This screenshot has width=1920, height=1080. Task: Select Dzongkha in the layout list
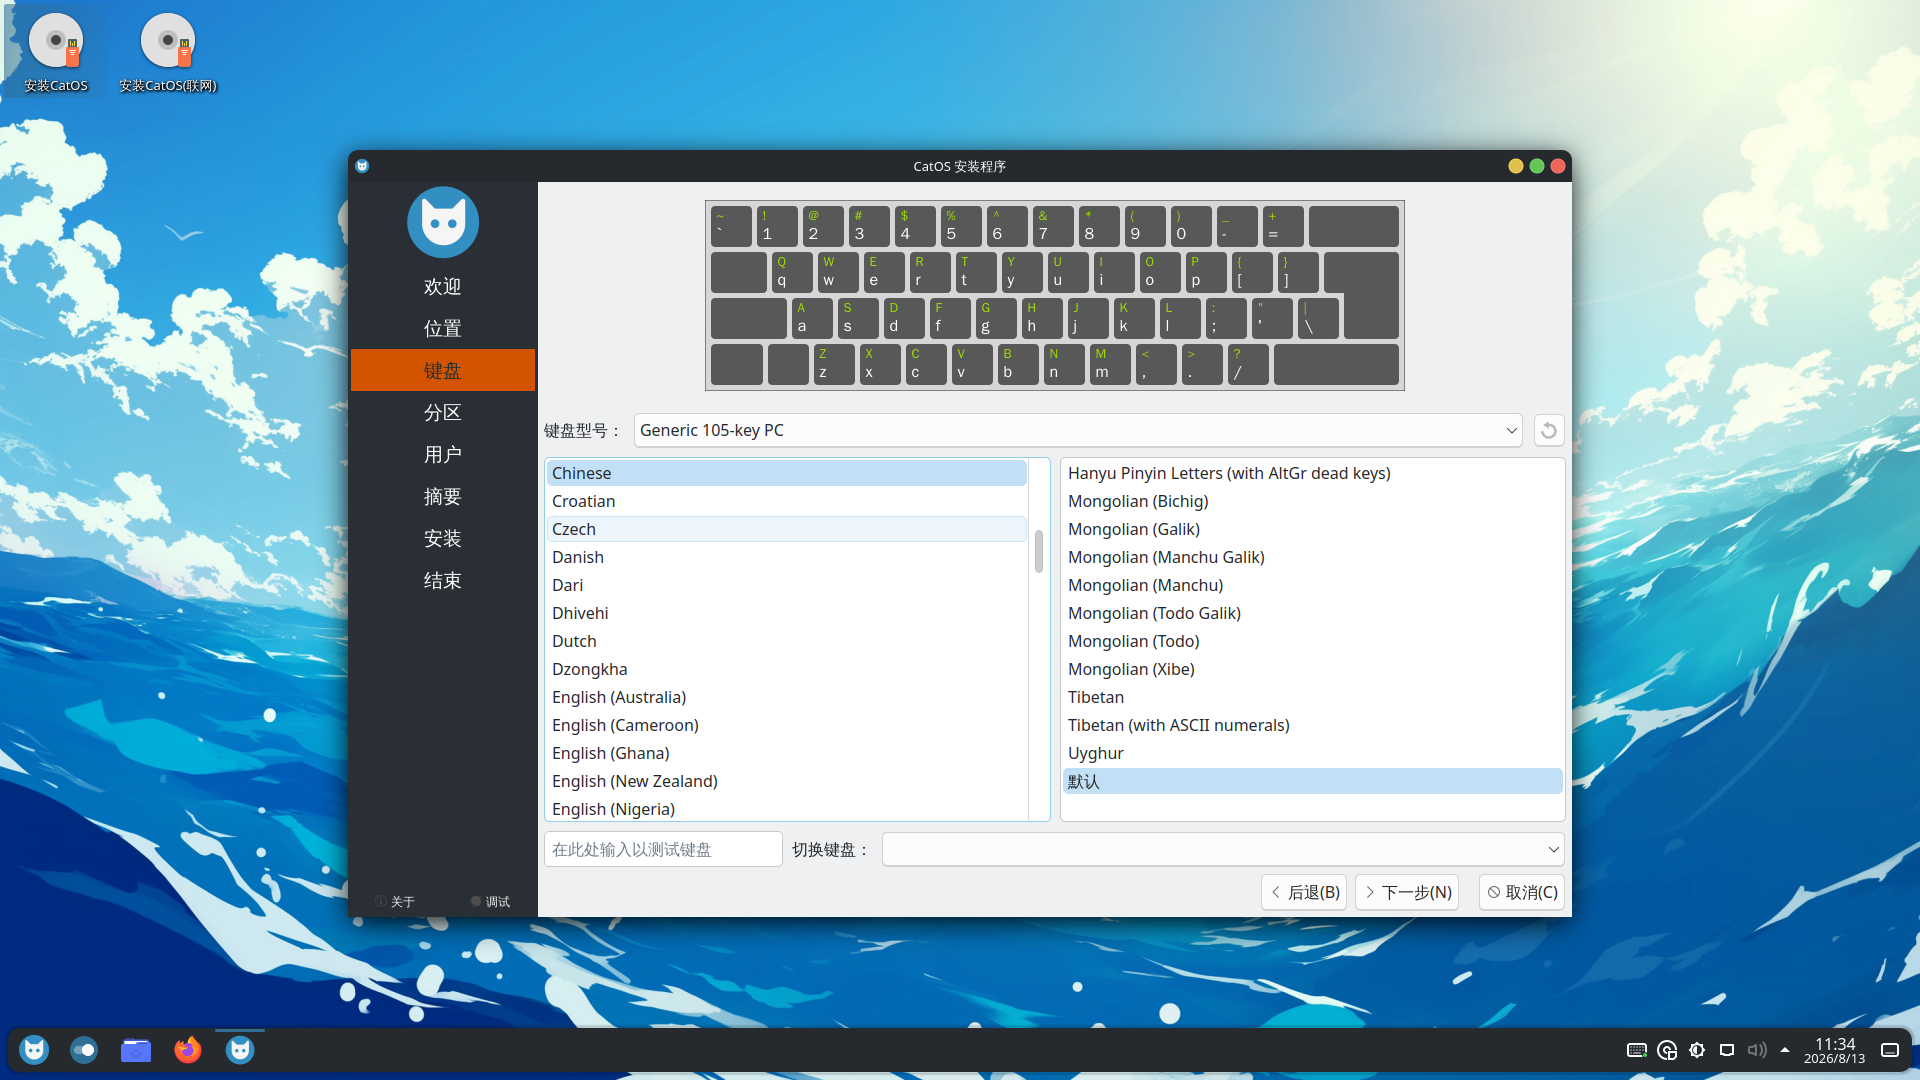pyautogui.click(x=787, y=669)
